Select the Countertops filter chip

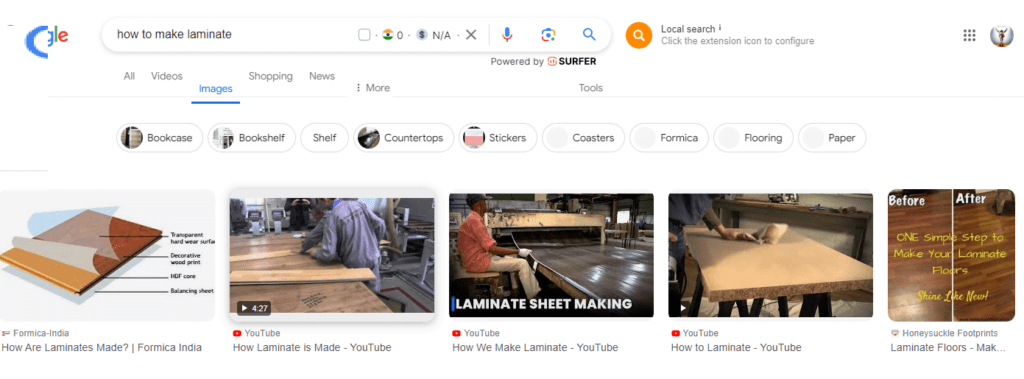click(404, 138)
